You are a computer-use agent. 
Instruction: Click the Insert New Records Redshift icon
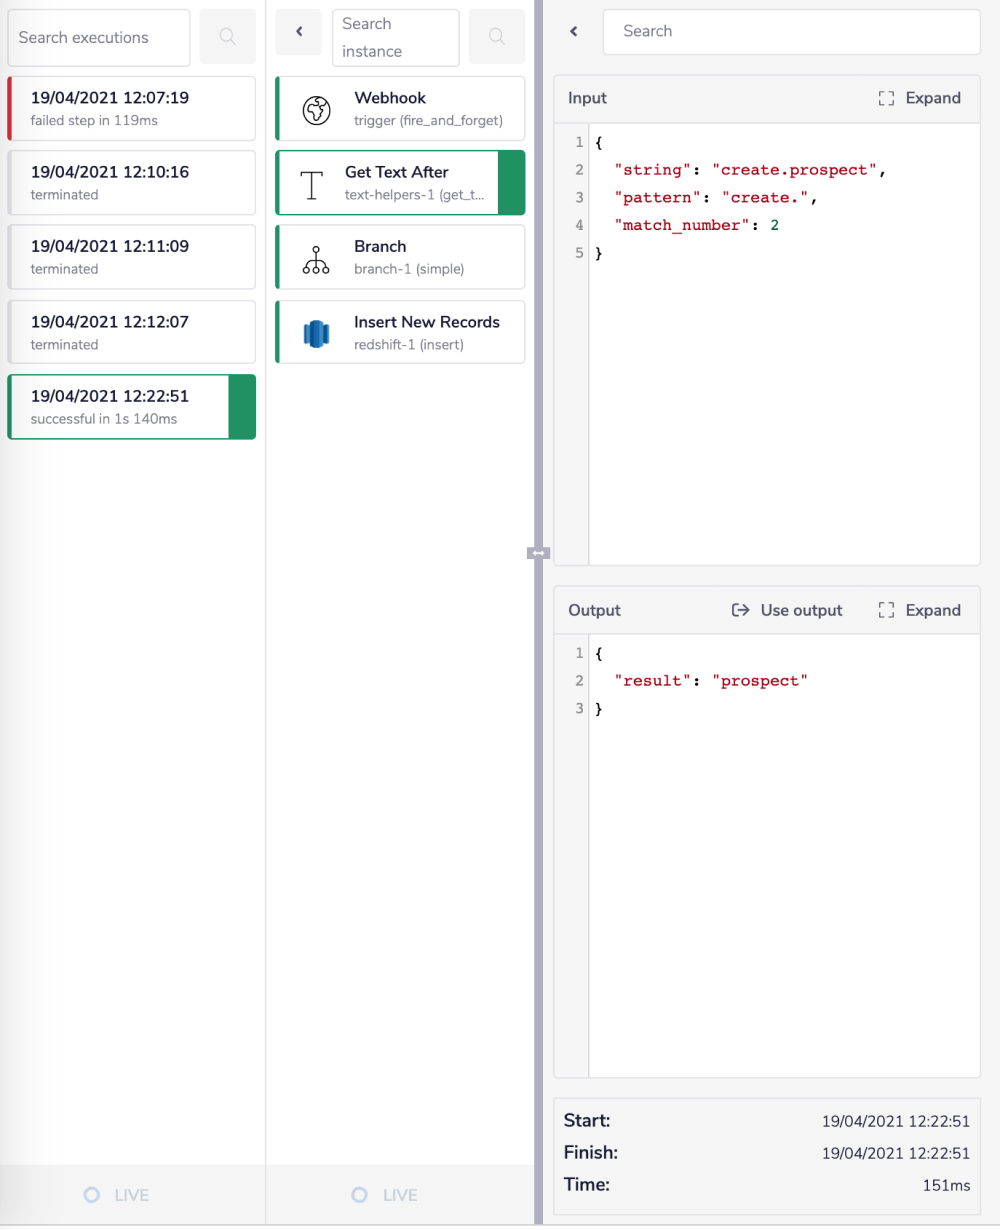pyautogui.click(x=316, y=332)
